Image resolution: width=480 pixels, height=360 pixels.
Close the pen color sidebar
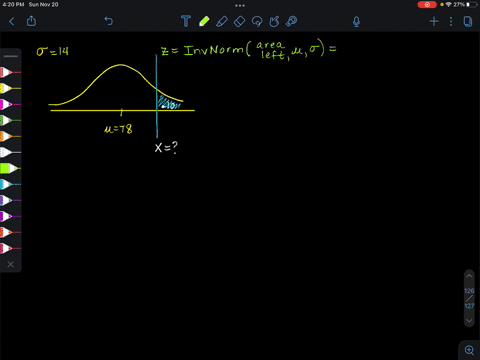pos(11,264)
